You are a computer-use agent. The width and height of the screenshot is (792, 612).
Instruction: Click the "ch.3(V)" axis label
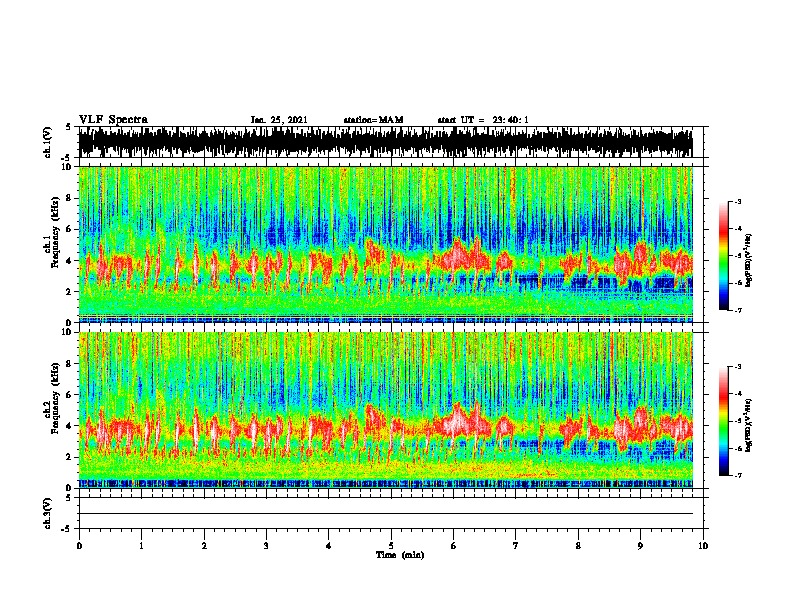pyautogui.click(x=48, y=513)
